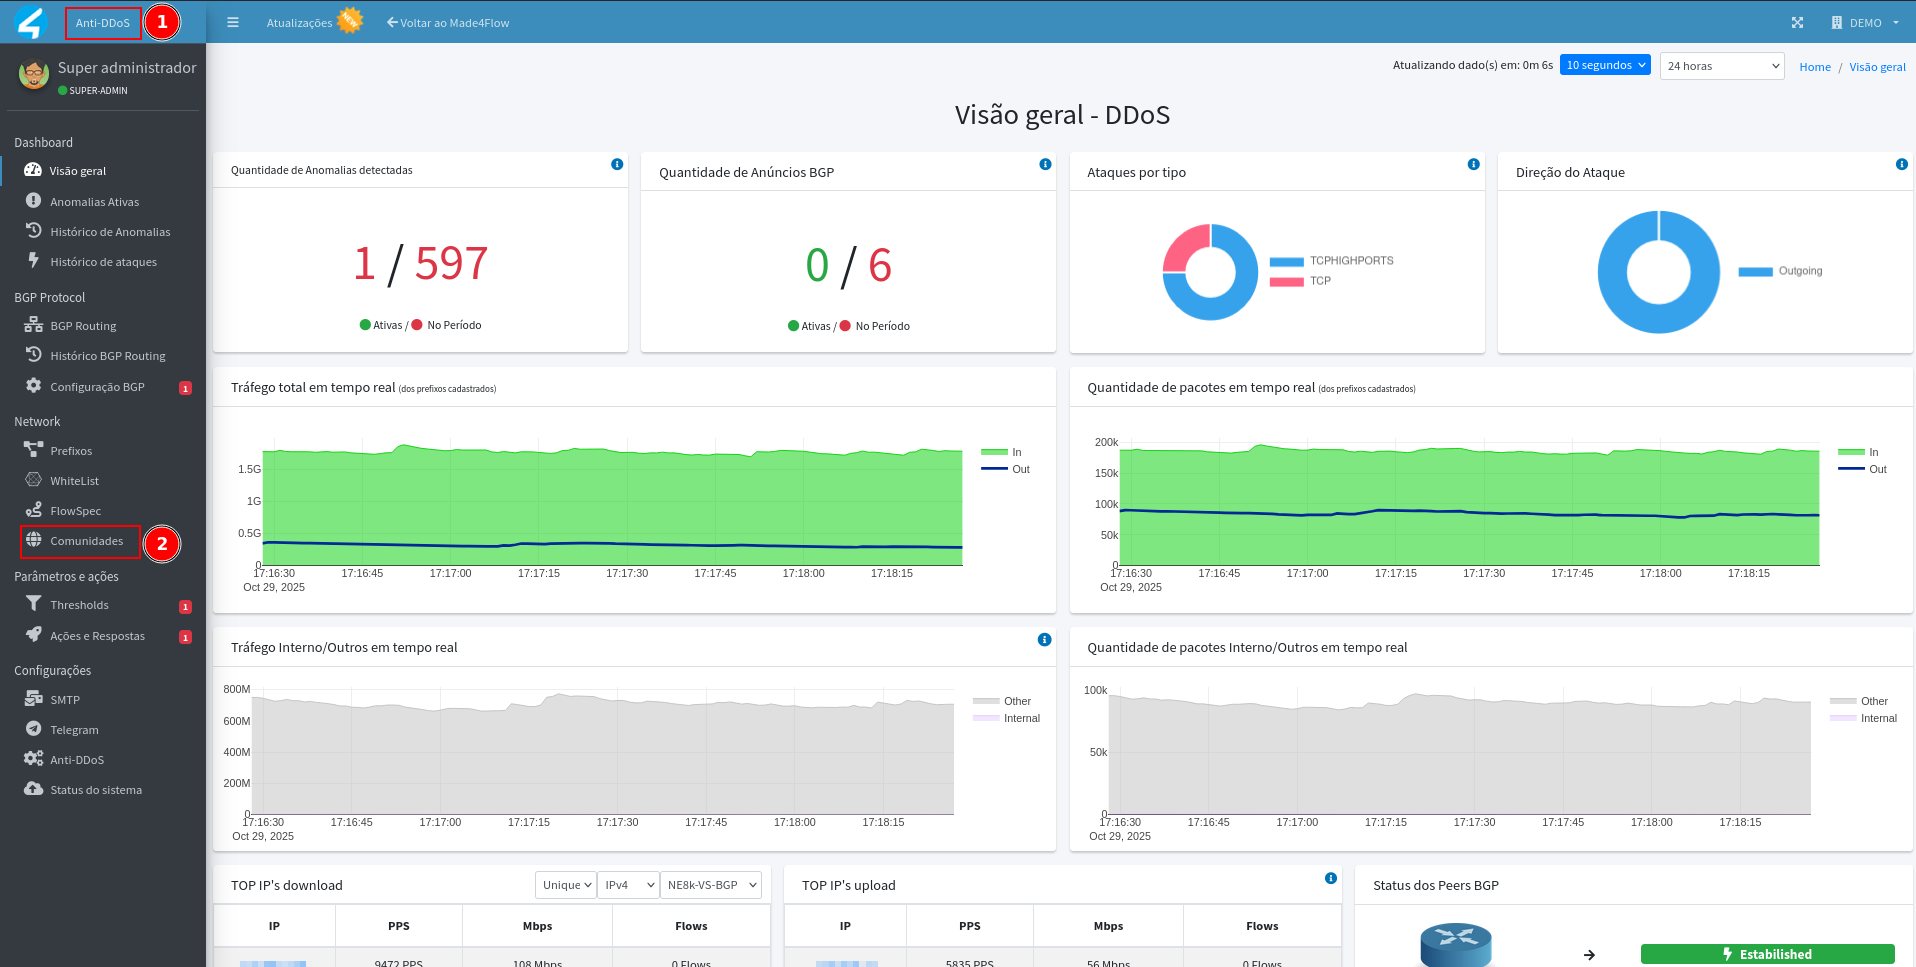Select Comunidades in Network menu
The image size is (1916, 967).
click(x=86, y=541)
